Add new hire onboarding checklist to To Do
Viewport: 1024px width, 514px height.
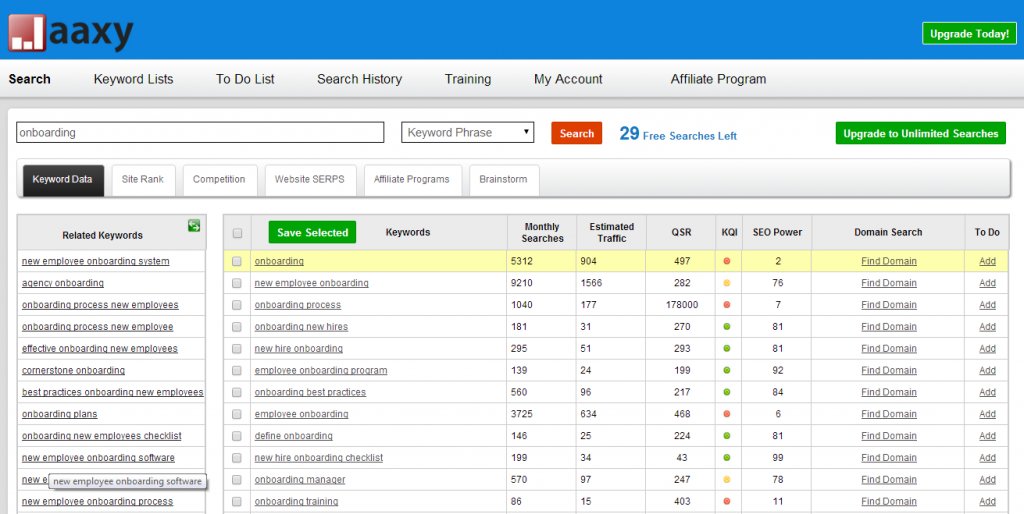987,458
